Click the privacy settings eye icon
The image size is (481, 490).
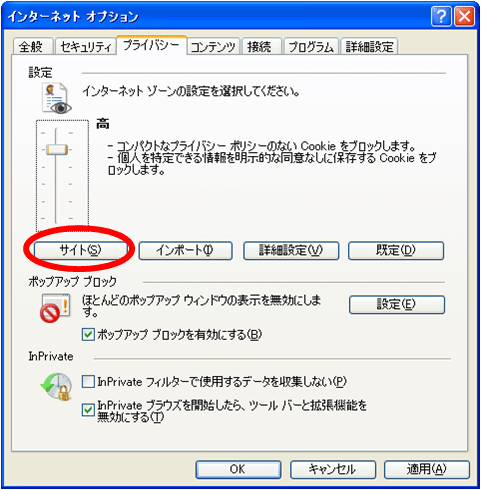coord(57,97)
